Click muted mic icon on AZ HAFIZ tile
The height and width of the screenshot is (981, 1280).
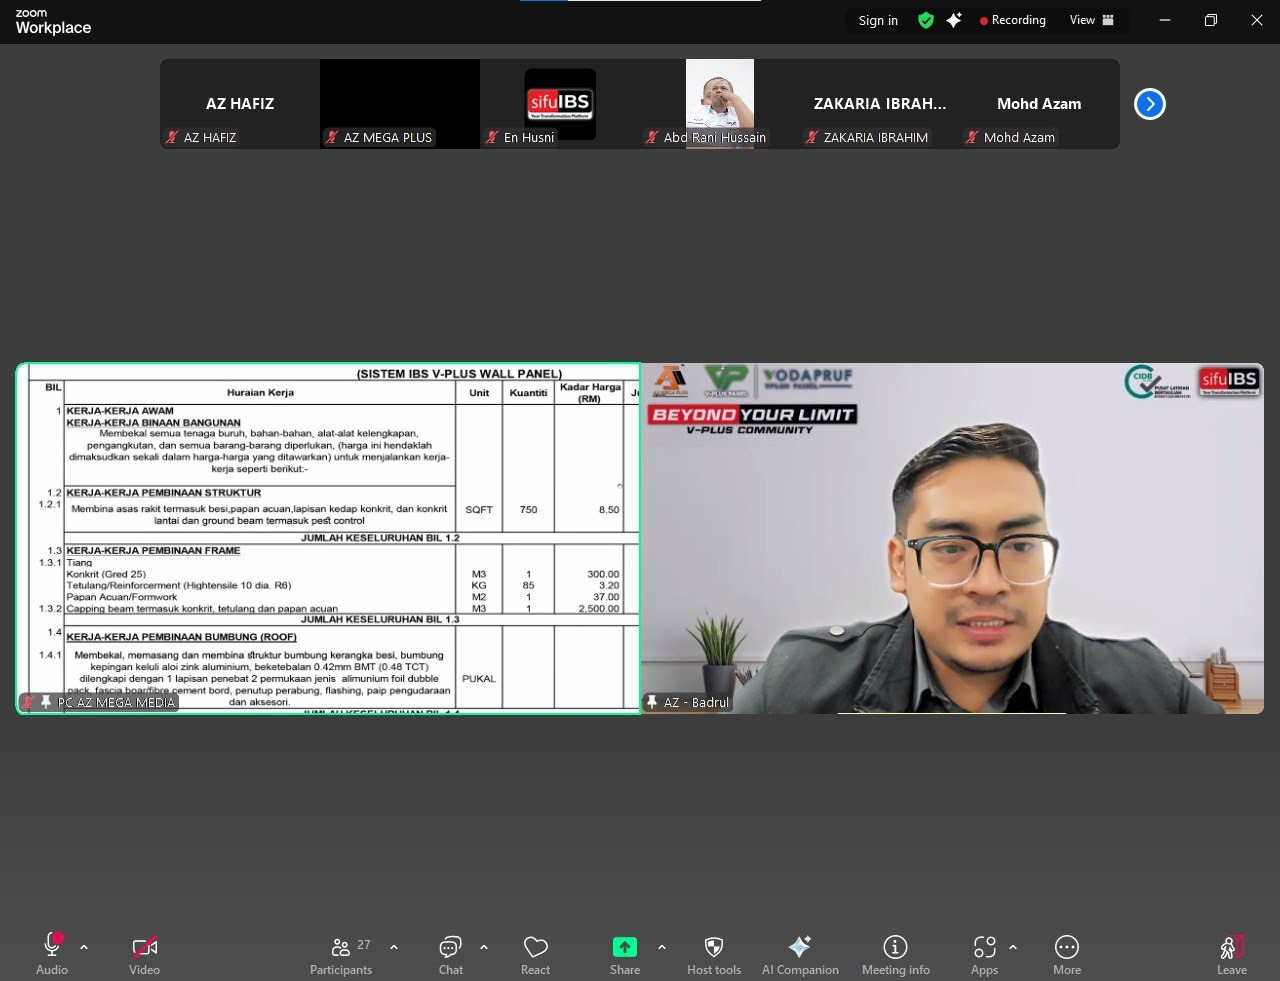pos(172,138)
